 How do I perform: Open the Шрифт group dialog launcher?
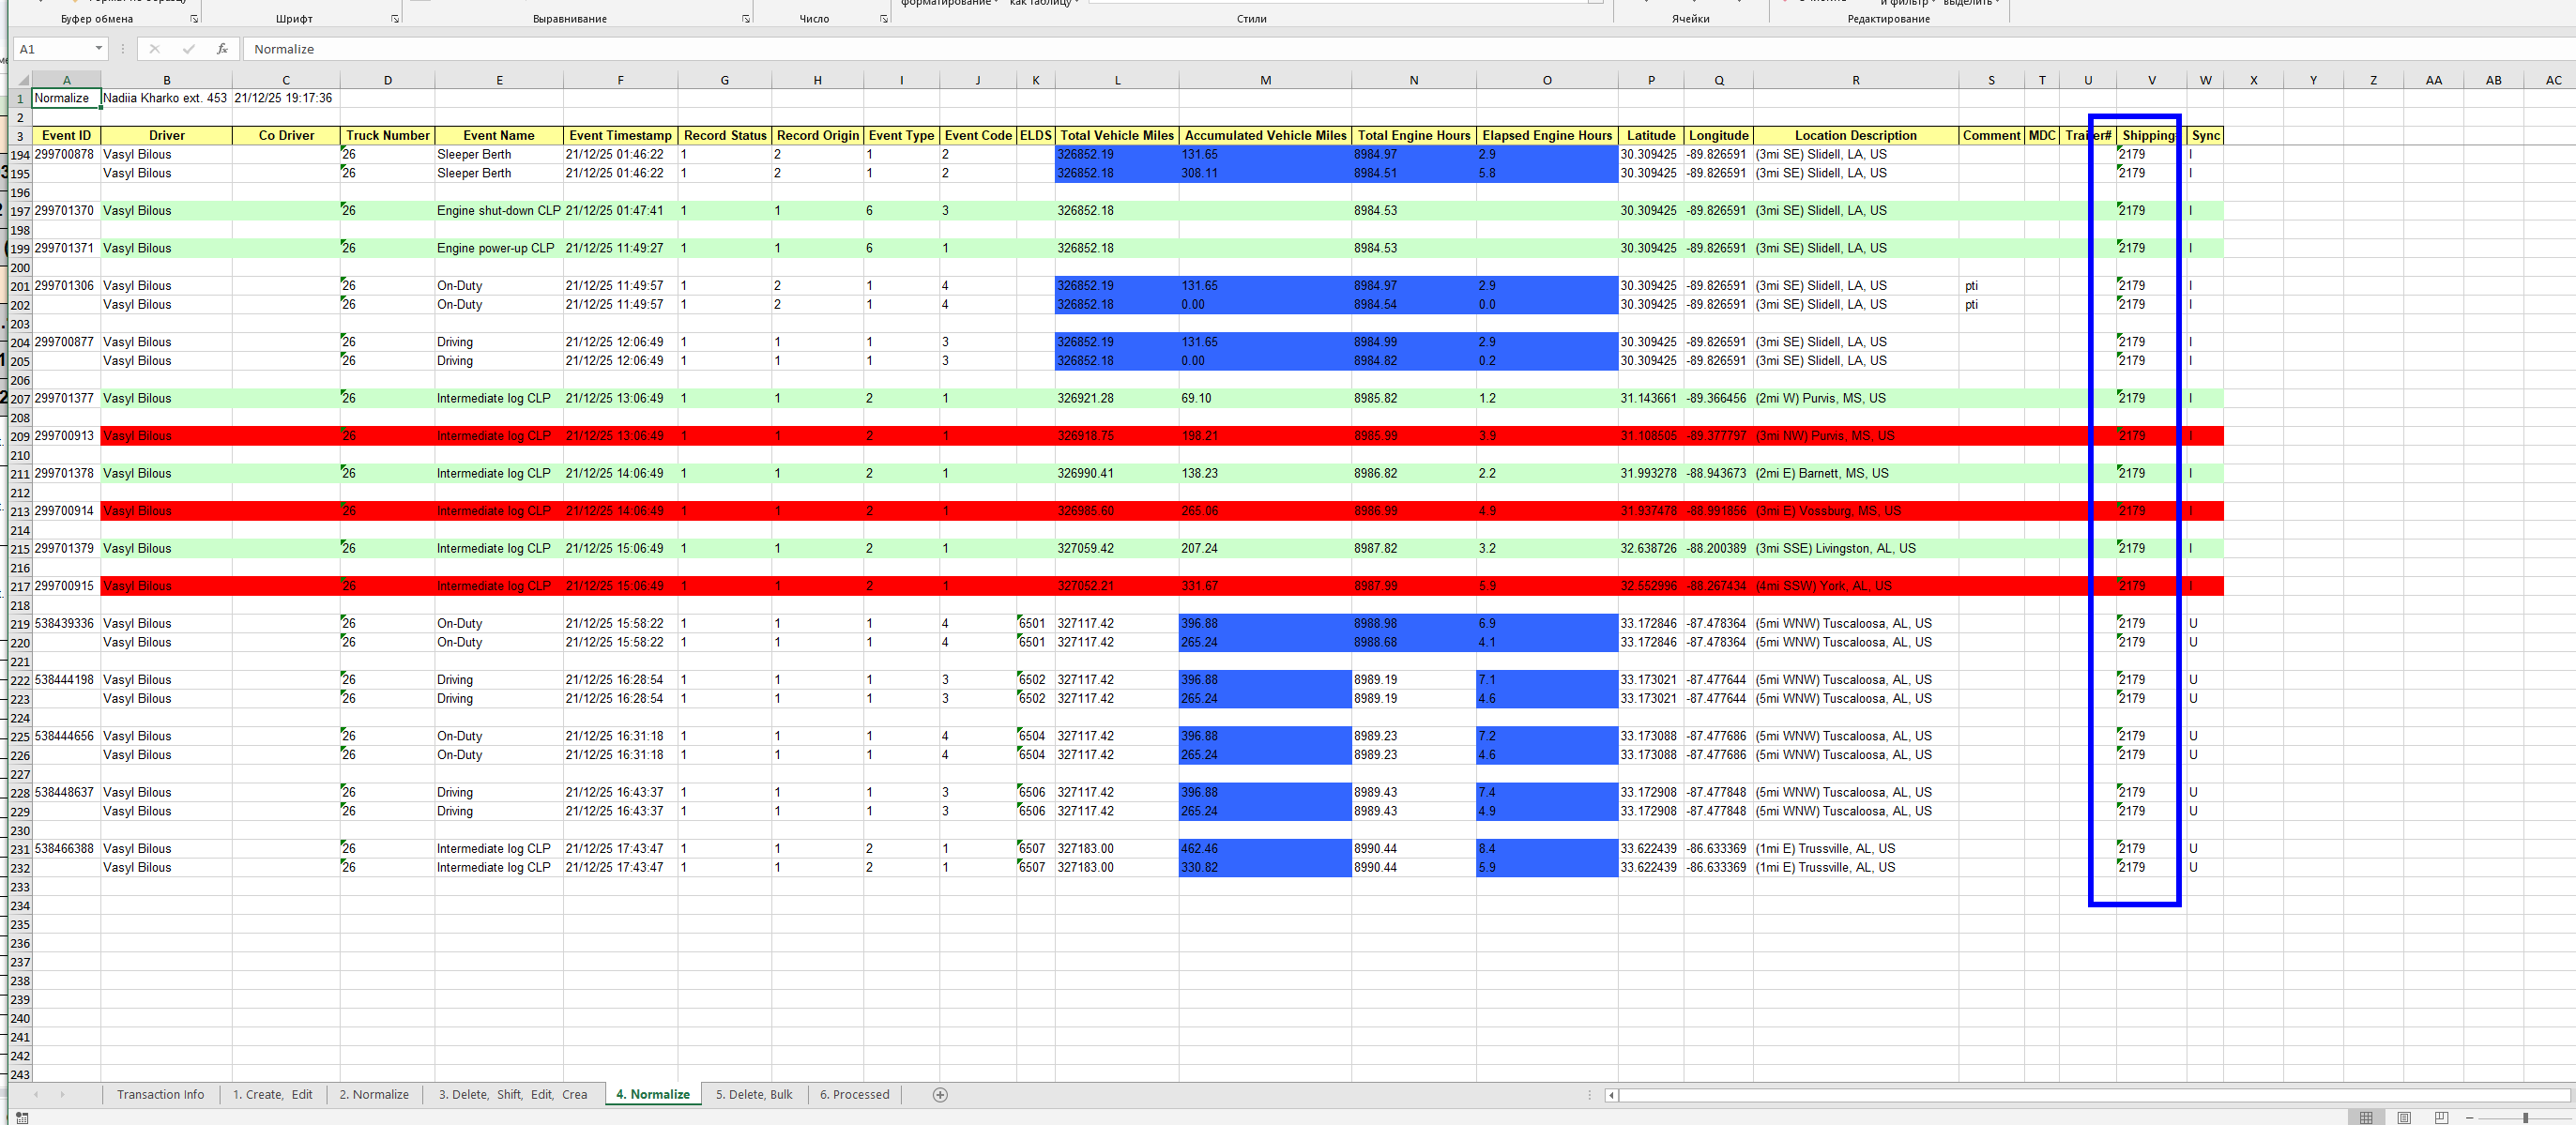(x=395, y=19)
